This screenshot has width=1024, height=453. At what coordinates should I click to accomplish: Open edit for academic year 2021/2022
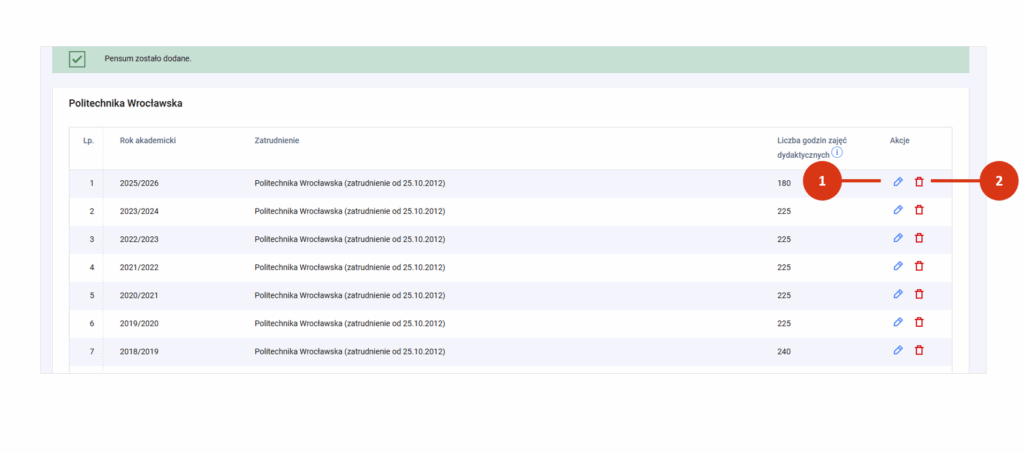[x=898, y=266]
